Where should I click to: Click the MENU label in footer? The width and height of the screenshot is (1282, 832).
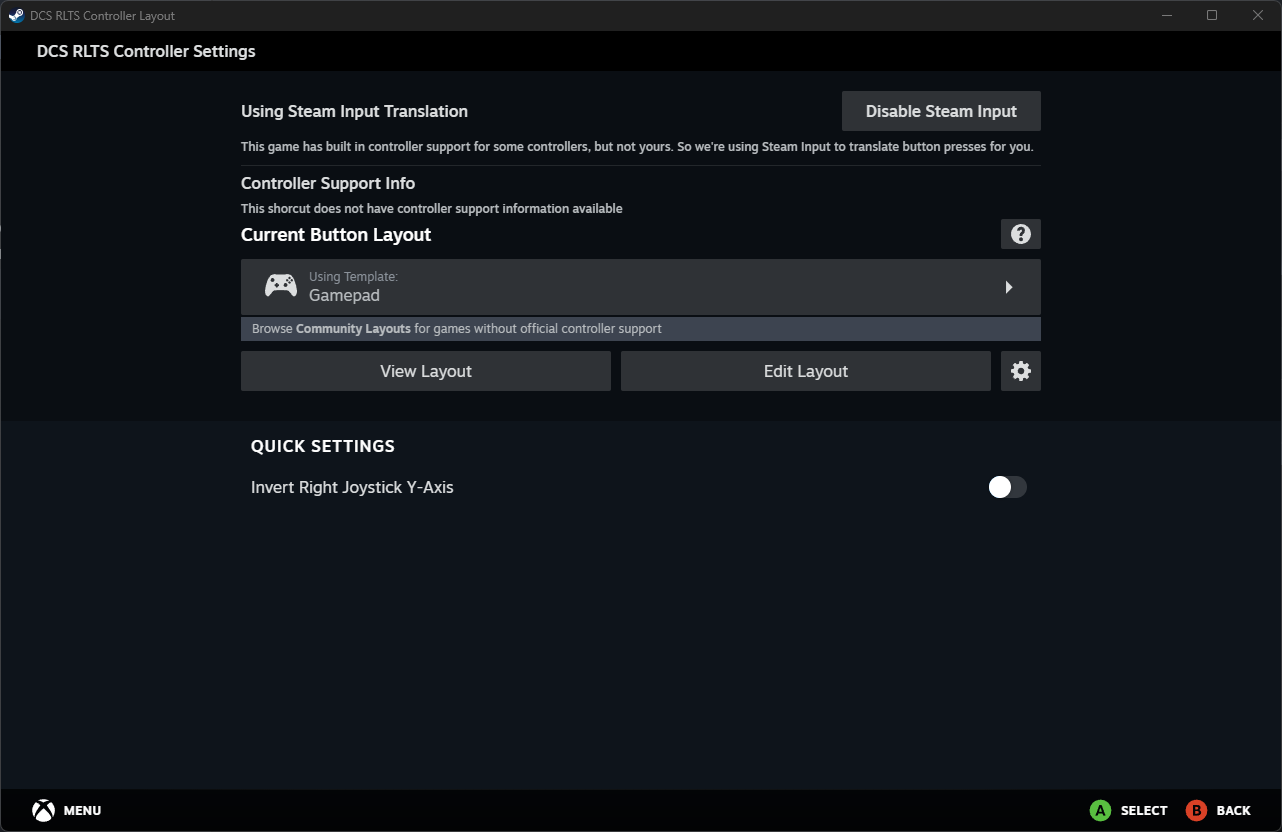click(82, 811)
